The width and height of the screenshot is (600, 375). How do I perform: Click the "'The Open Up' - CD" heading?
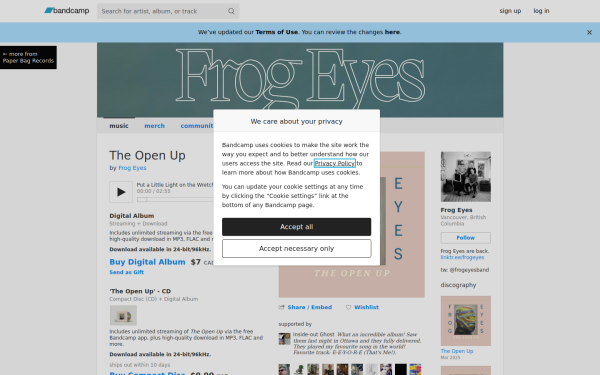point(140,291)
